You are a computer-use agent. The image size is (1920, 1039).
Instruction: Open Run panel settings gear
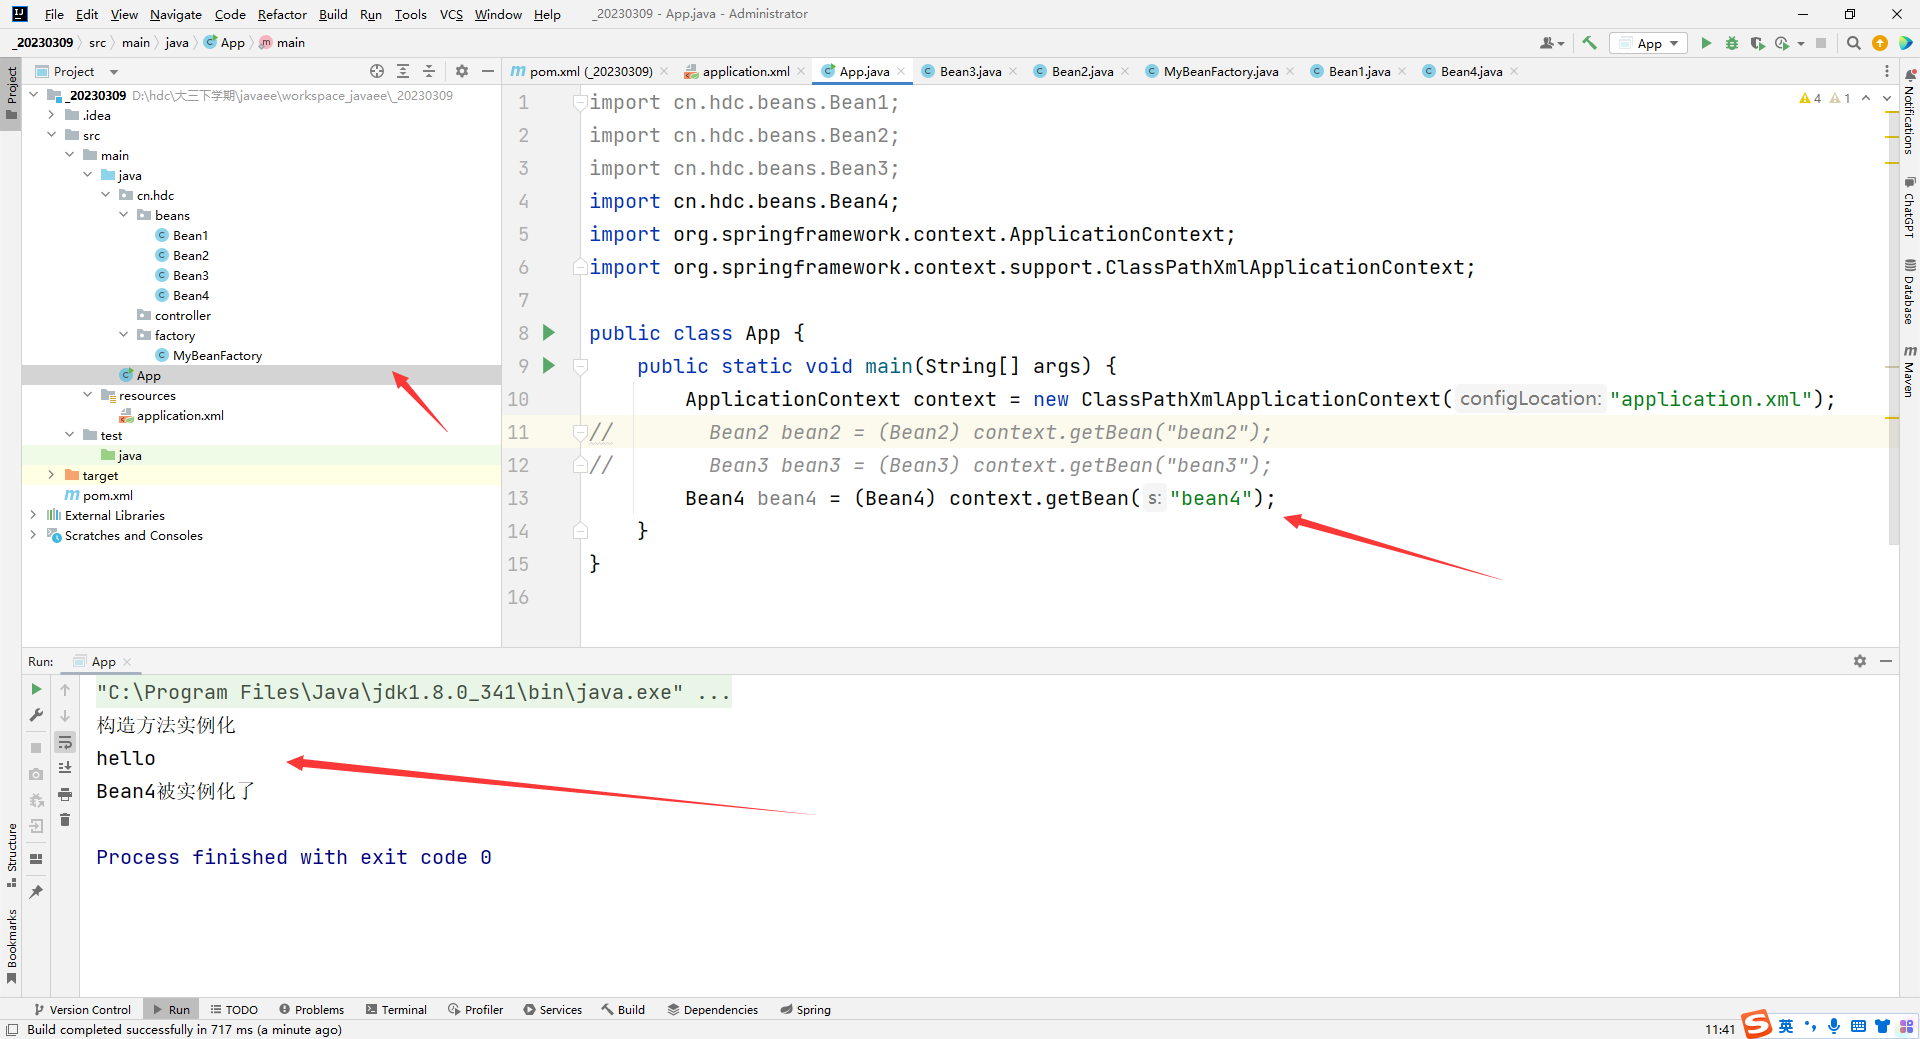pyautogui.click(x=1859, y=661)
